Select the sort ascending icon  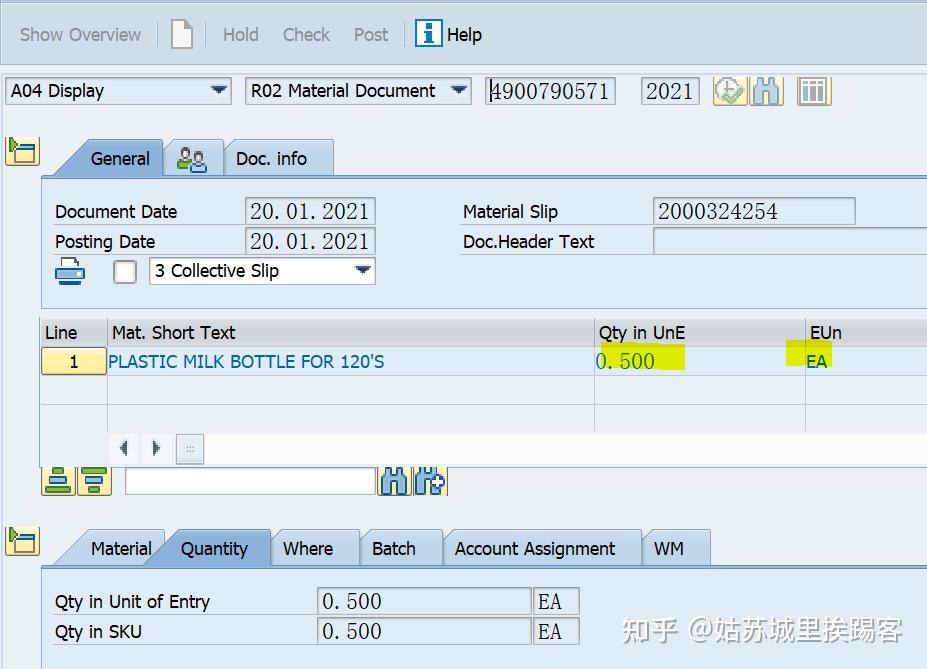59,481
